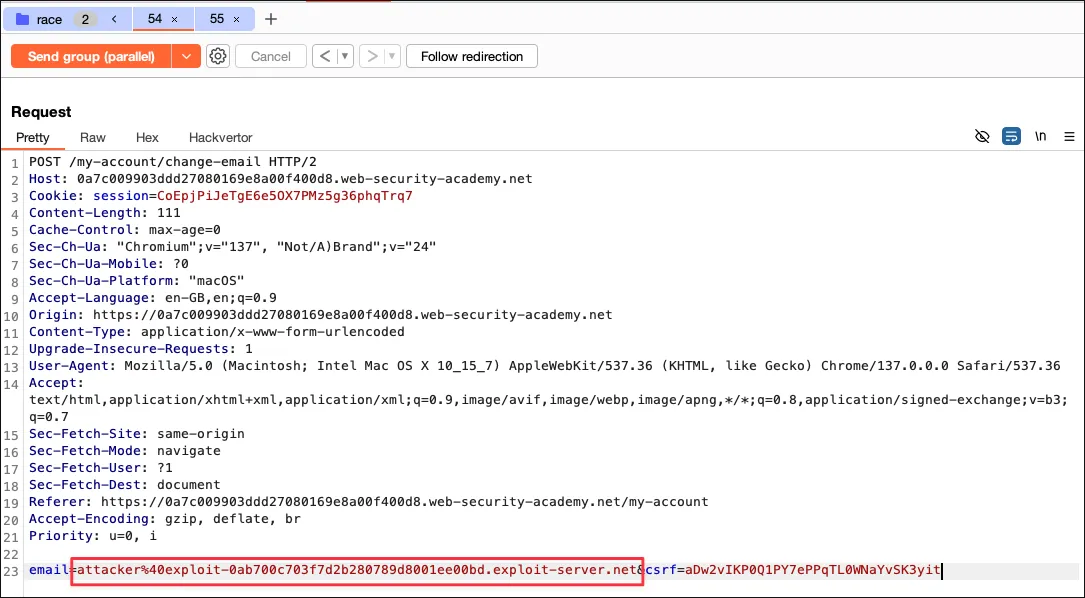Collapse the race tab group chevron
1085x598 pixels.
114,19
